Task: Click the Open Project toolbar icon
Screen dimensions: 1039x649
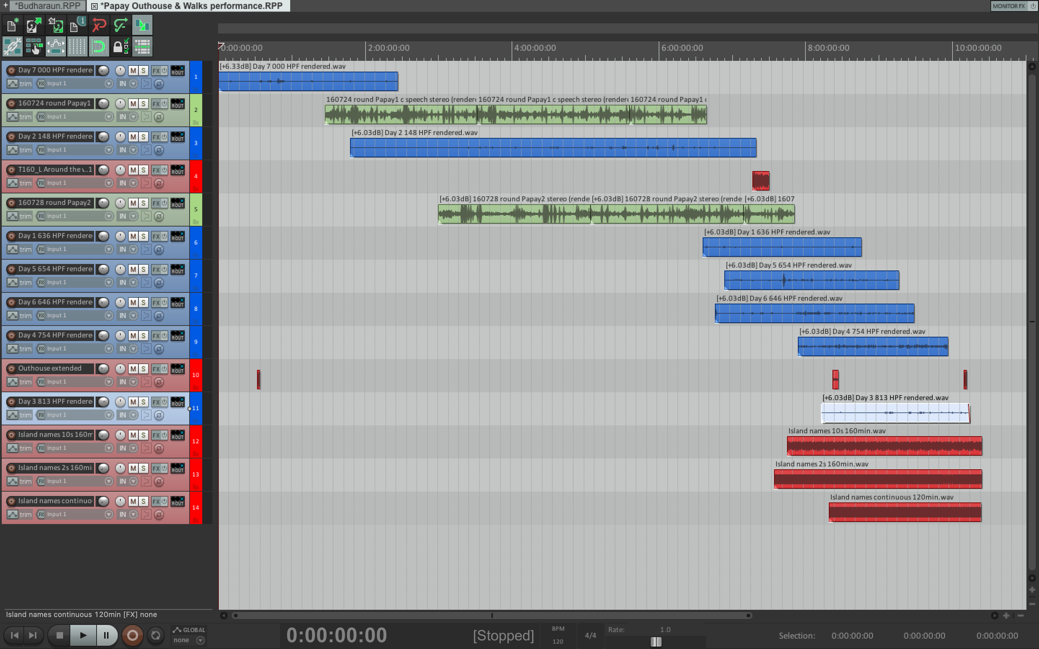Action: 33,25
